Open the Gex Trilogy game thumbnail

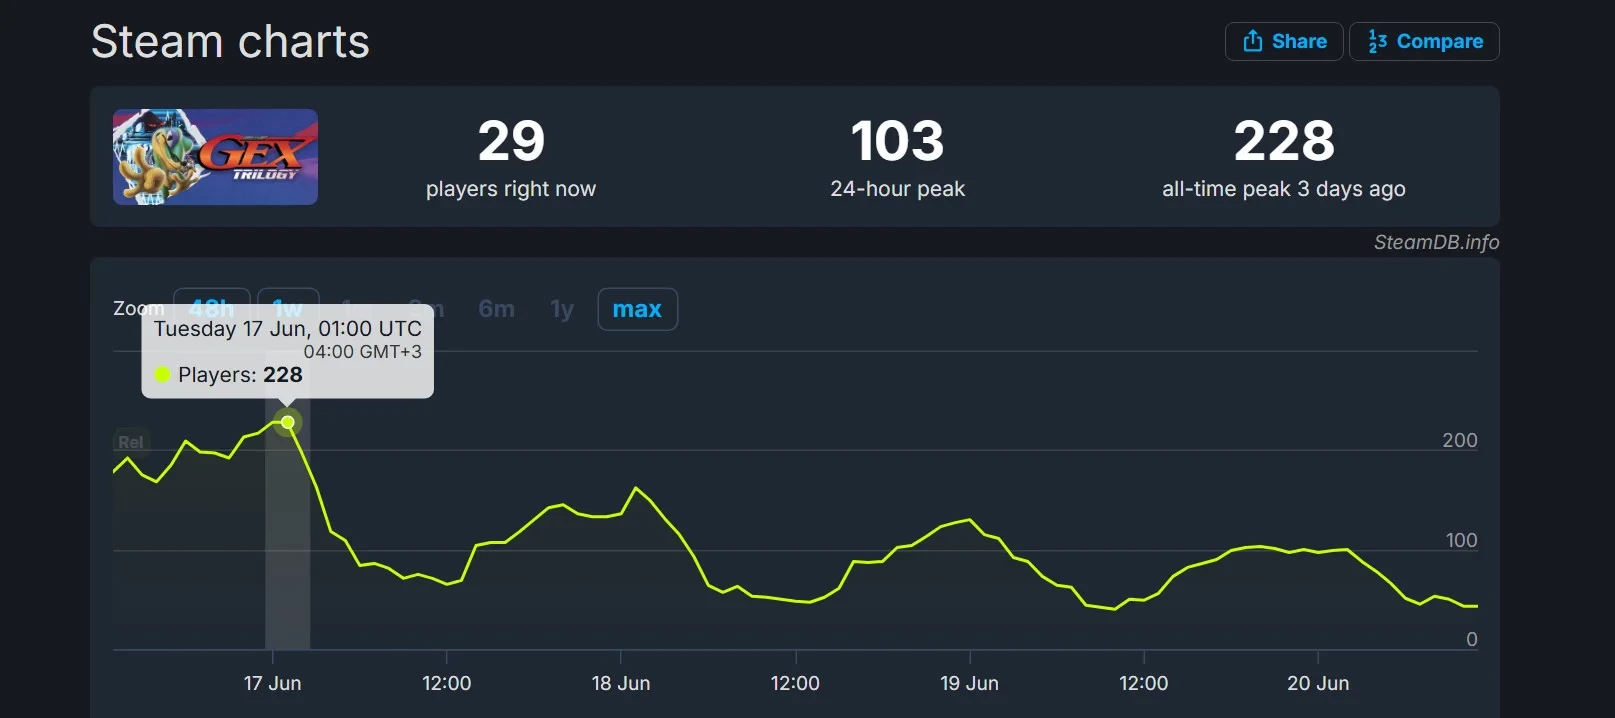coord(215,157)
